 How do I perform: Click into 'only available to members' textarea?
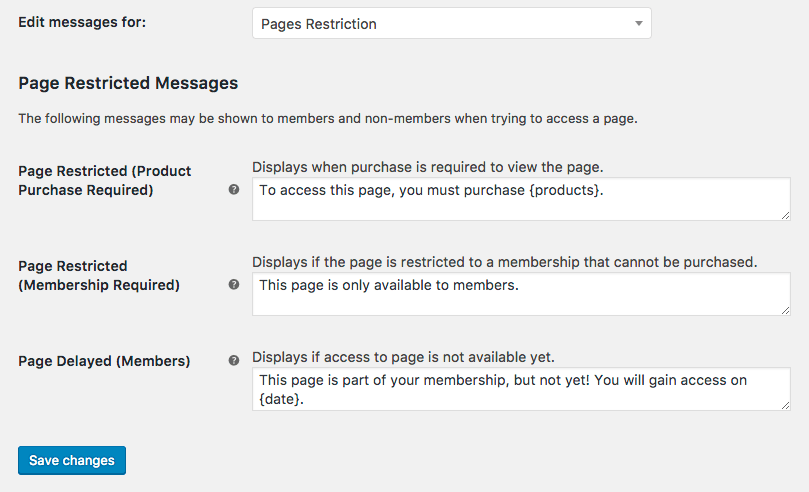[x=520, y=294]
